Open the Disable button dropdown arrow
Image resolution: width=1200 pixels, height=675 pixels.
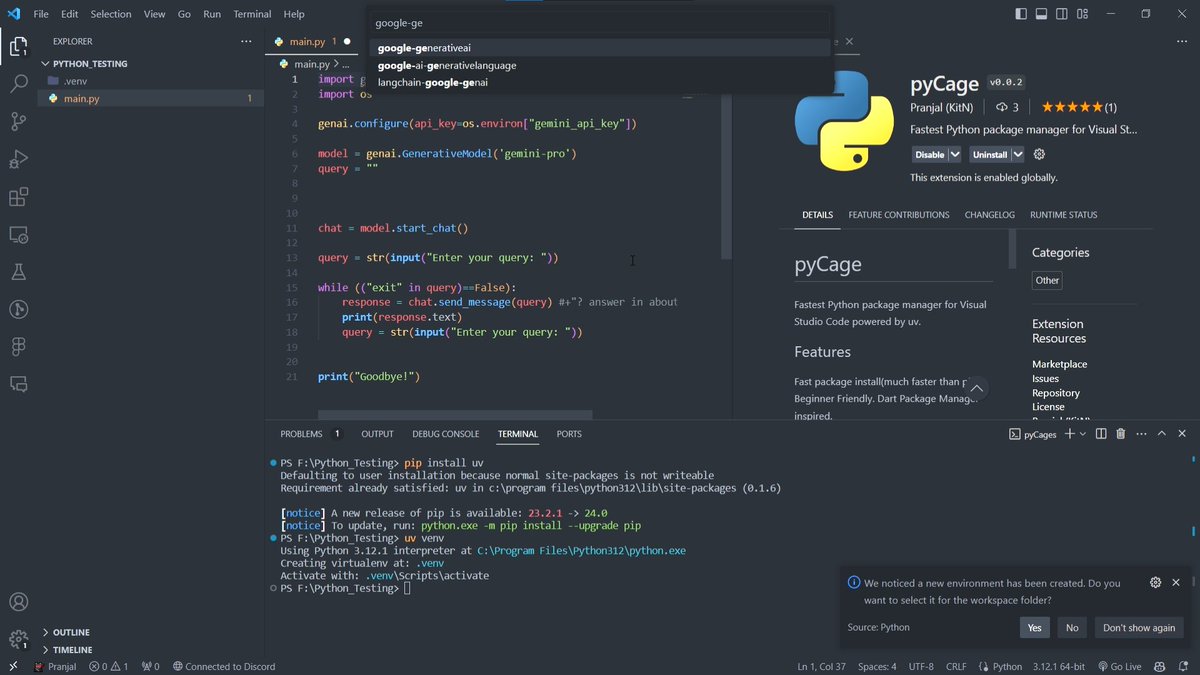(955, 154)
